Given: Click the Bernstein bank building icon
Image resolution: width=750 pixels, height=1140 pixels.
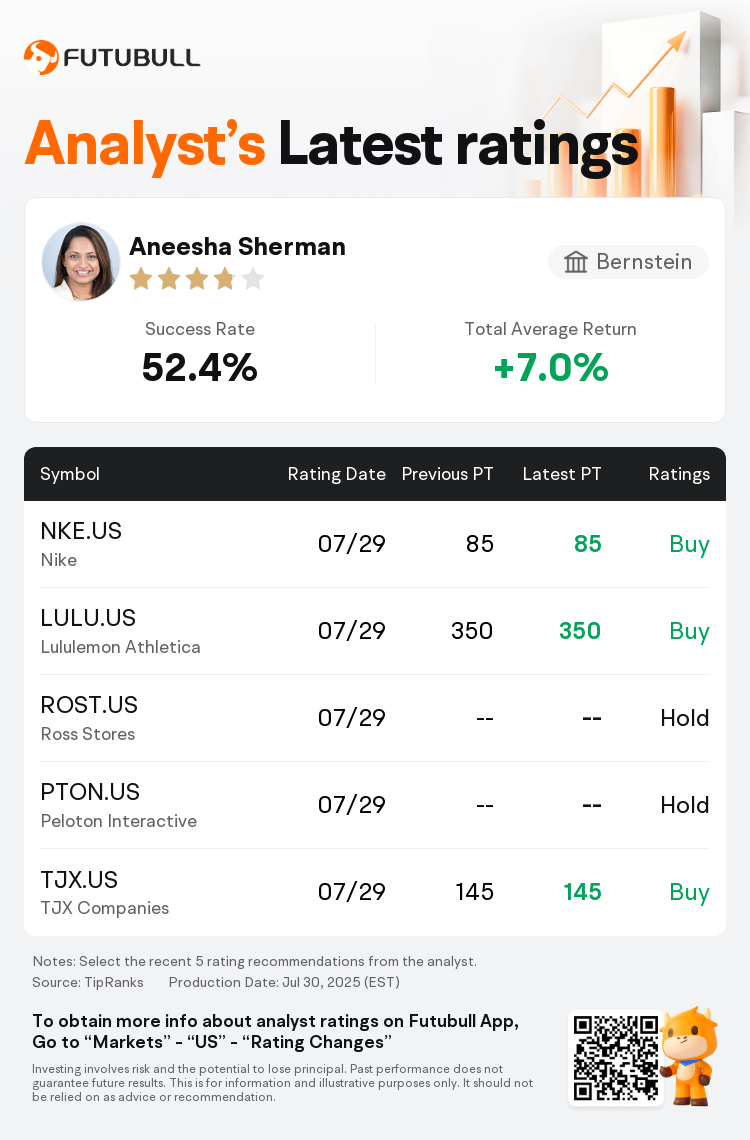Looking at the screenshot, I should pos(576,262).
